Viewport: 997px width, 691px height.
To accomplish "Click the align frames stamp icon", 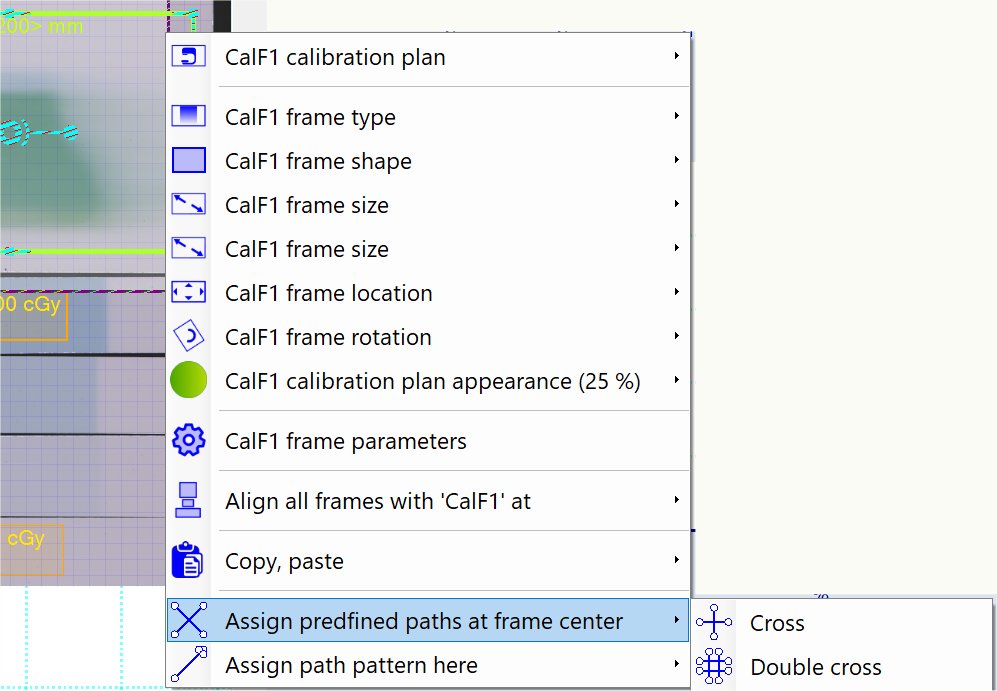I will pos(188,501).
